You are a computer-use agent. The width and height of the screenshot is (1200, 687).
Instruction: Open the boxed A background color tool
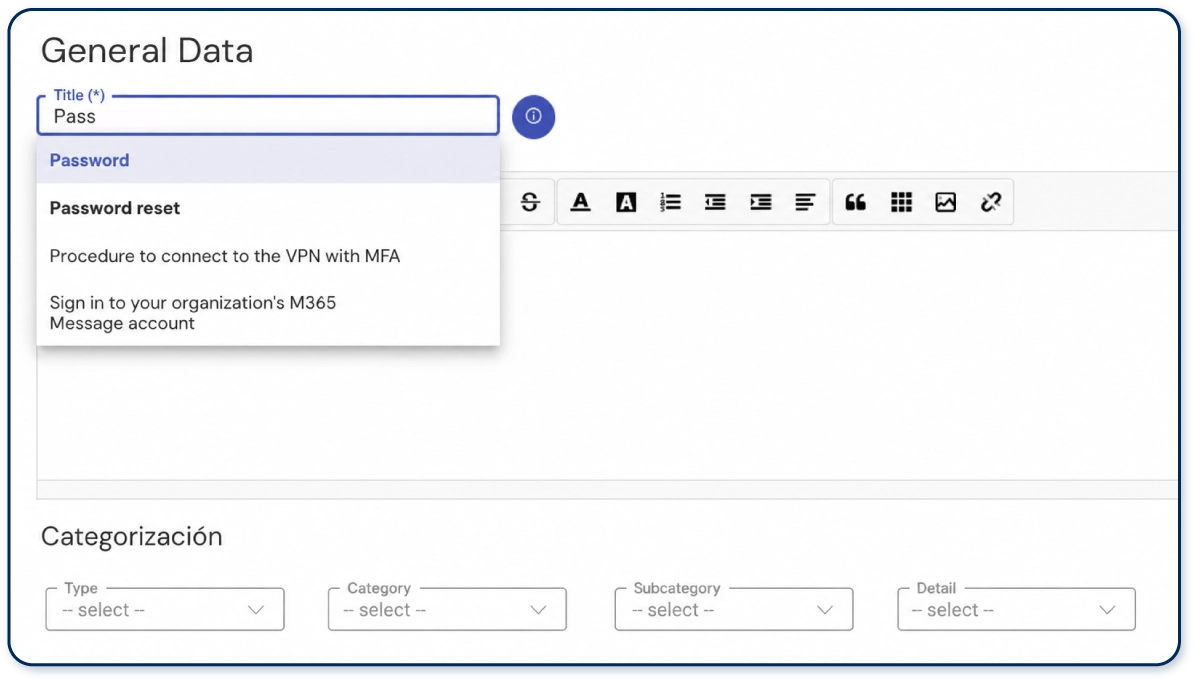(626, 202)
